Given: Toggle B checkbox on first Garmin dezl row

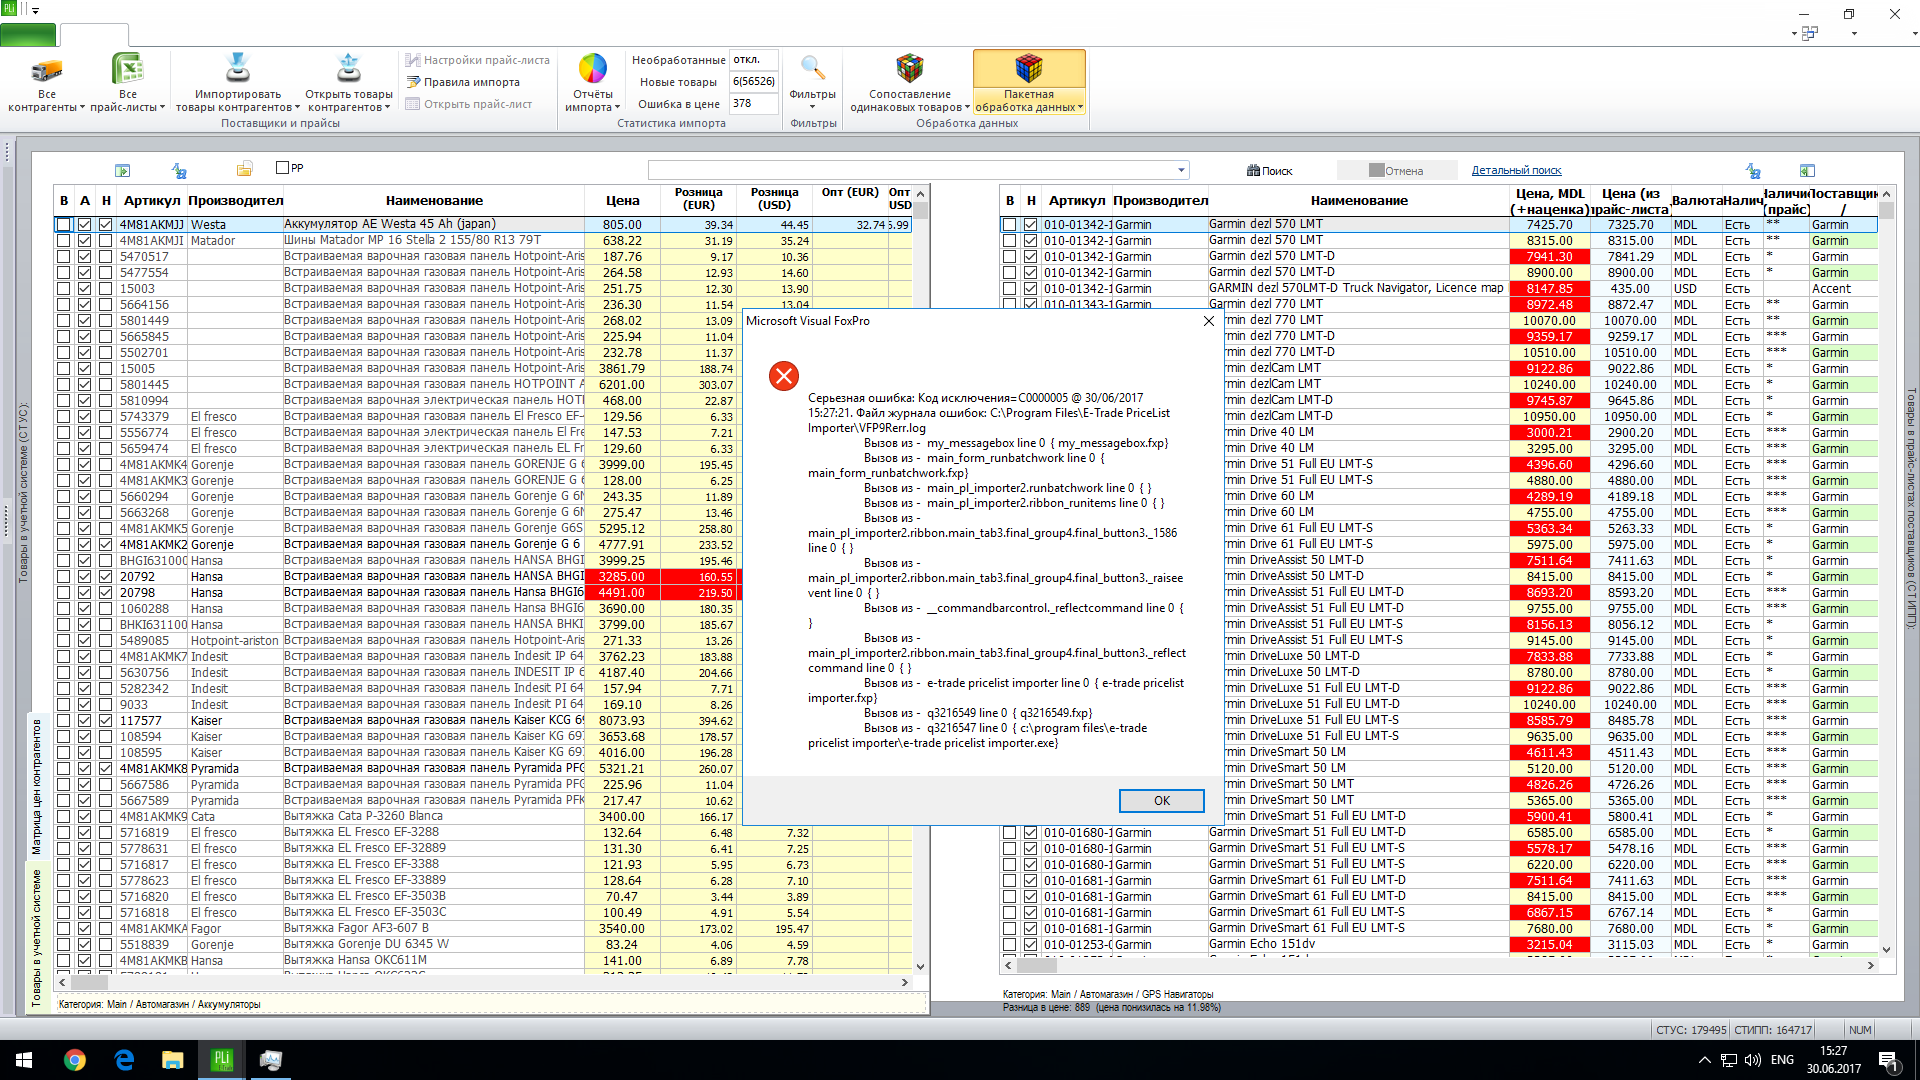Looking at the screenshot, I should click(x=1010, y=225).
